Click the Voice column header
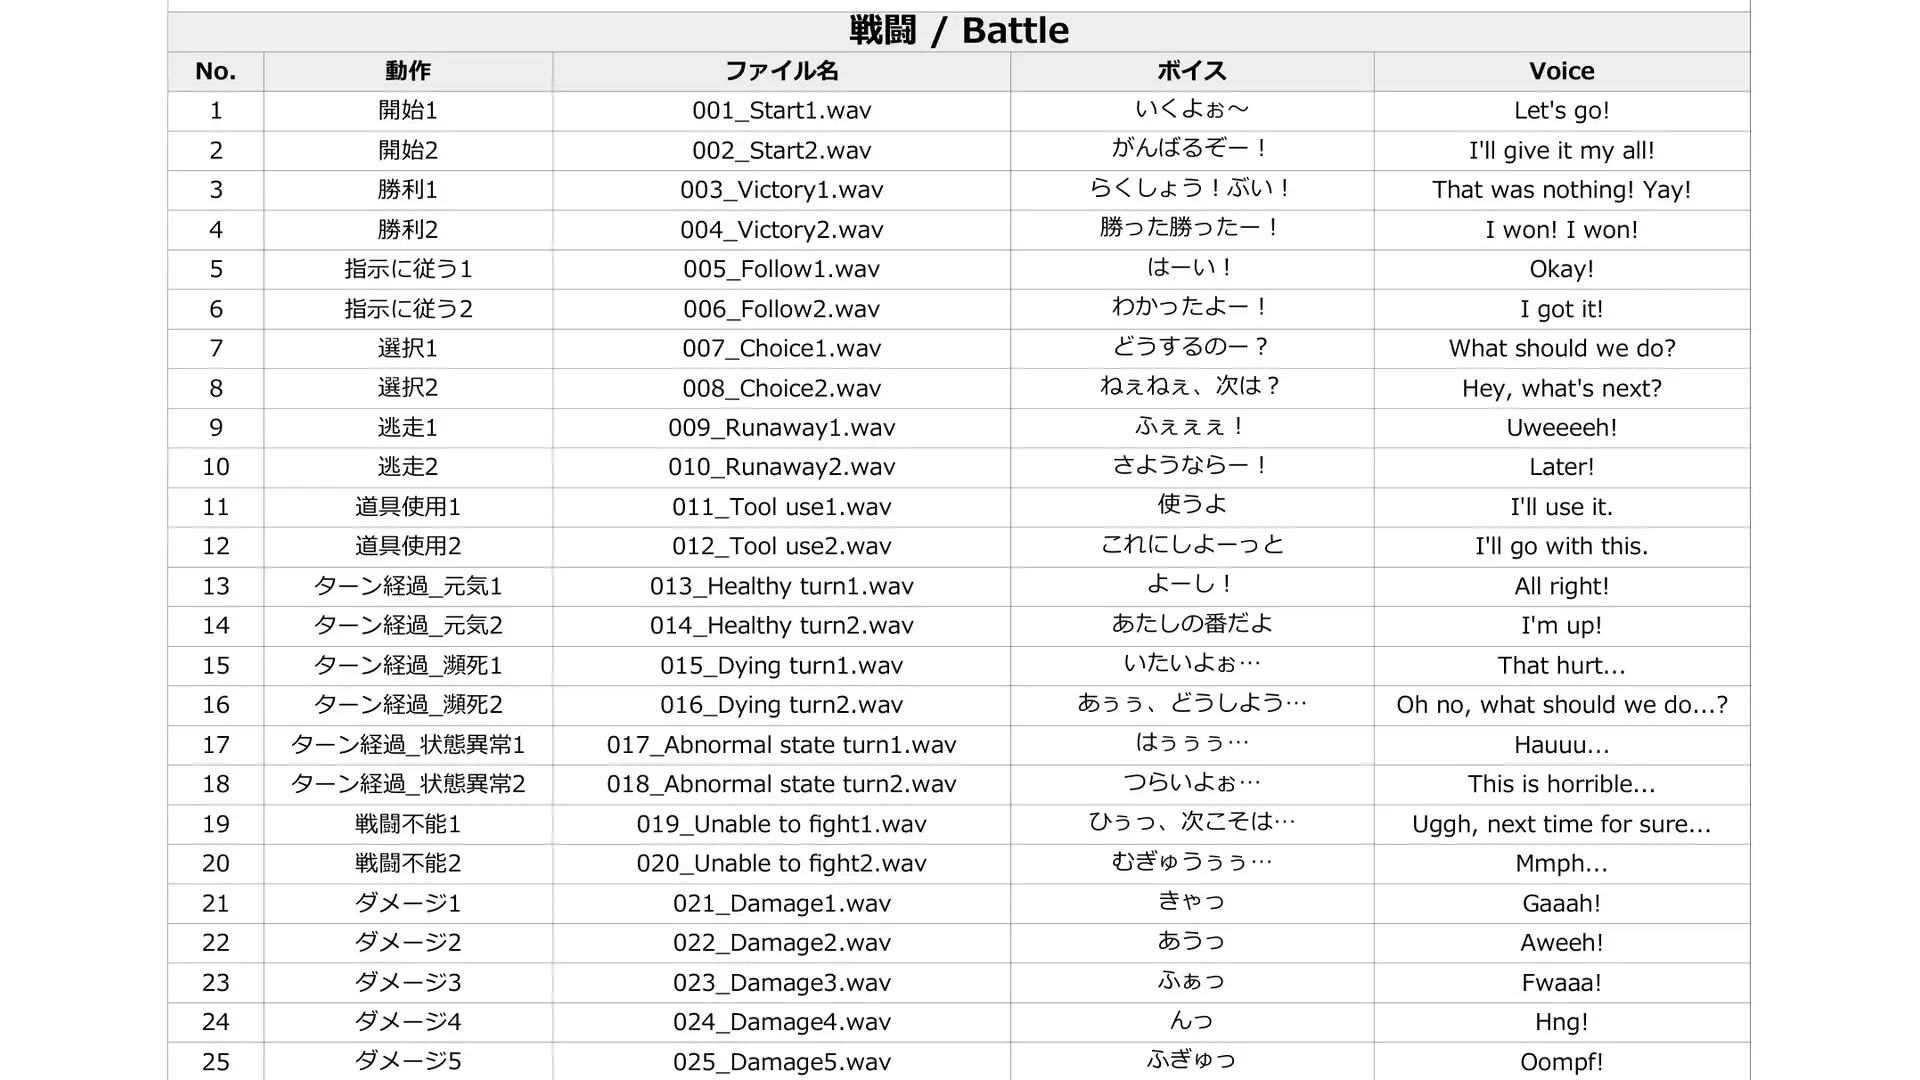Image resolution: width=1920 pixels, height=1080 pixels. (1562, 71)
